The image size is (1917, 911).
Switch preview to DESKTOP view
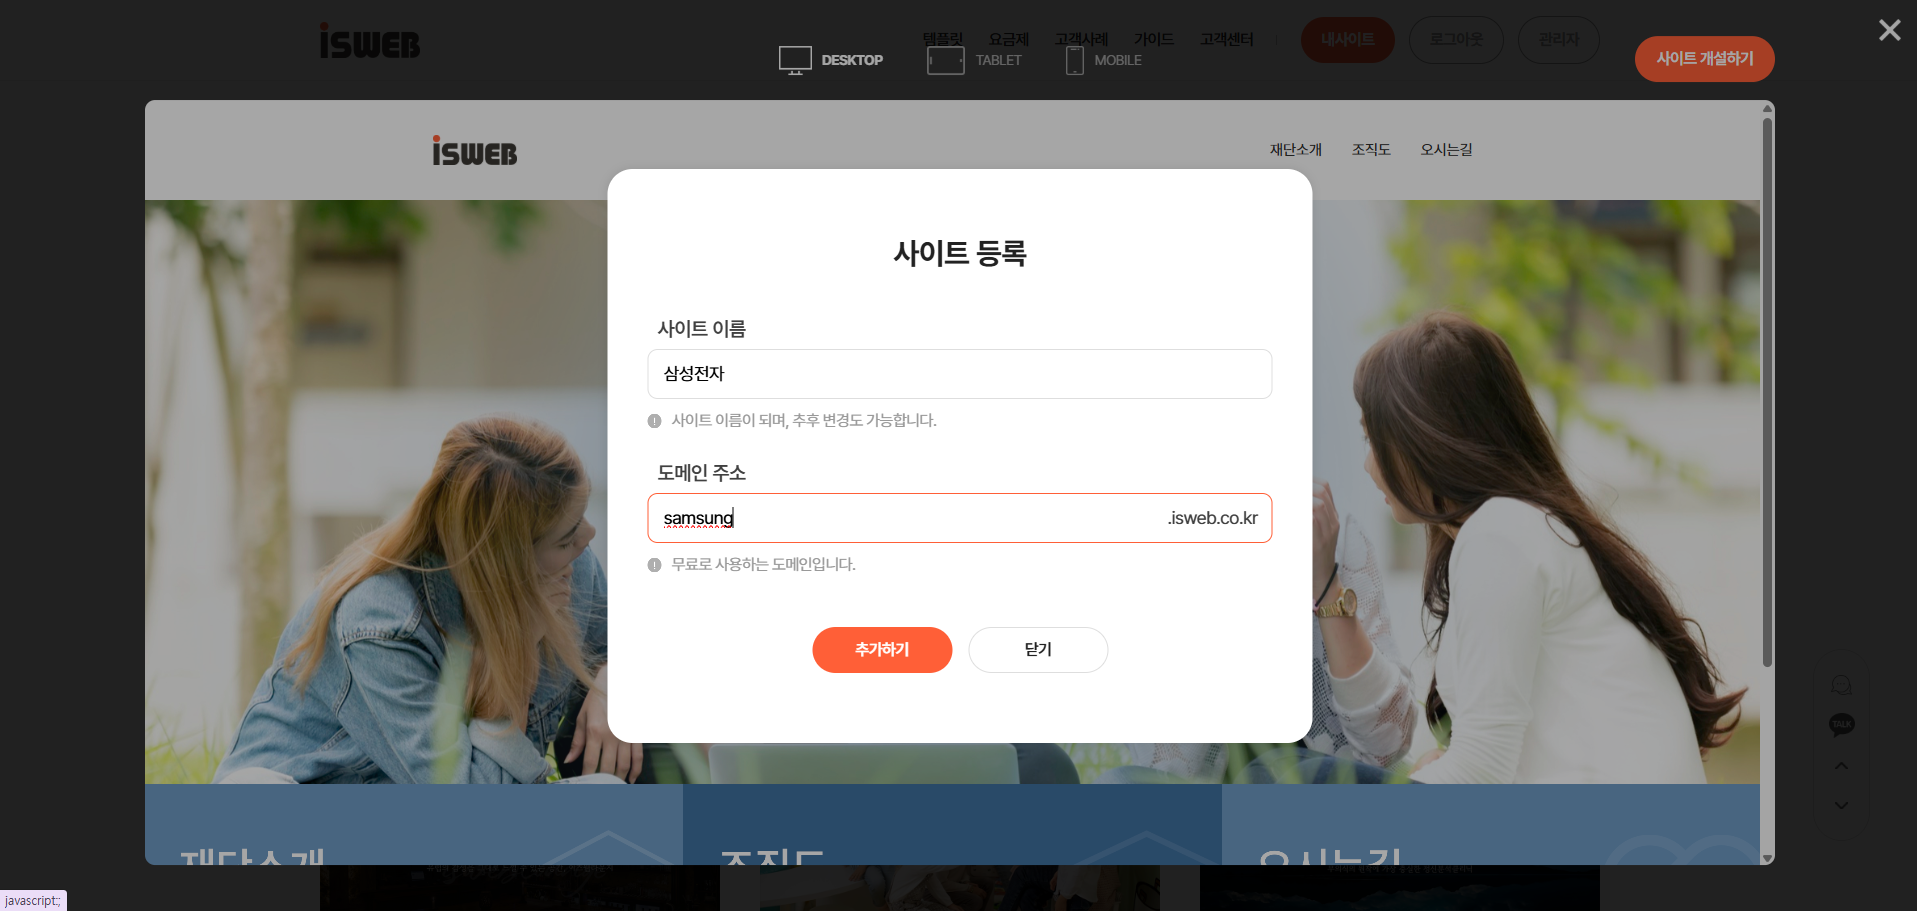pos(831,60)
